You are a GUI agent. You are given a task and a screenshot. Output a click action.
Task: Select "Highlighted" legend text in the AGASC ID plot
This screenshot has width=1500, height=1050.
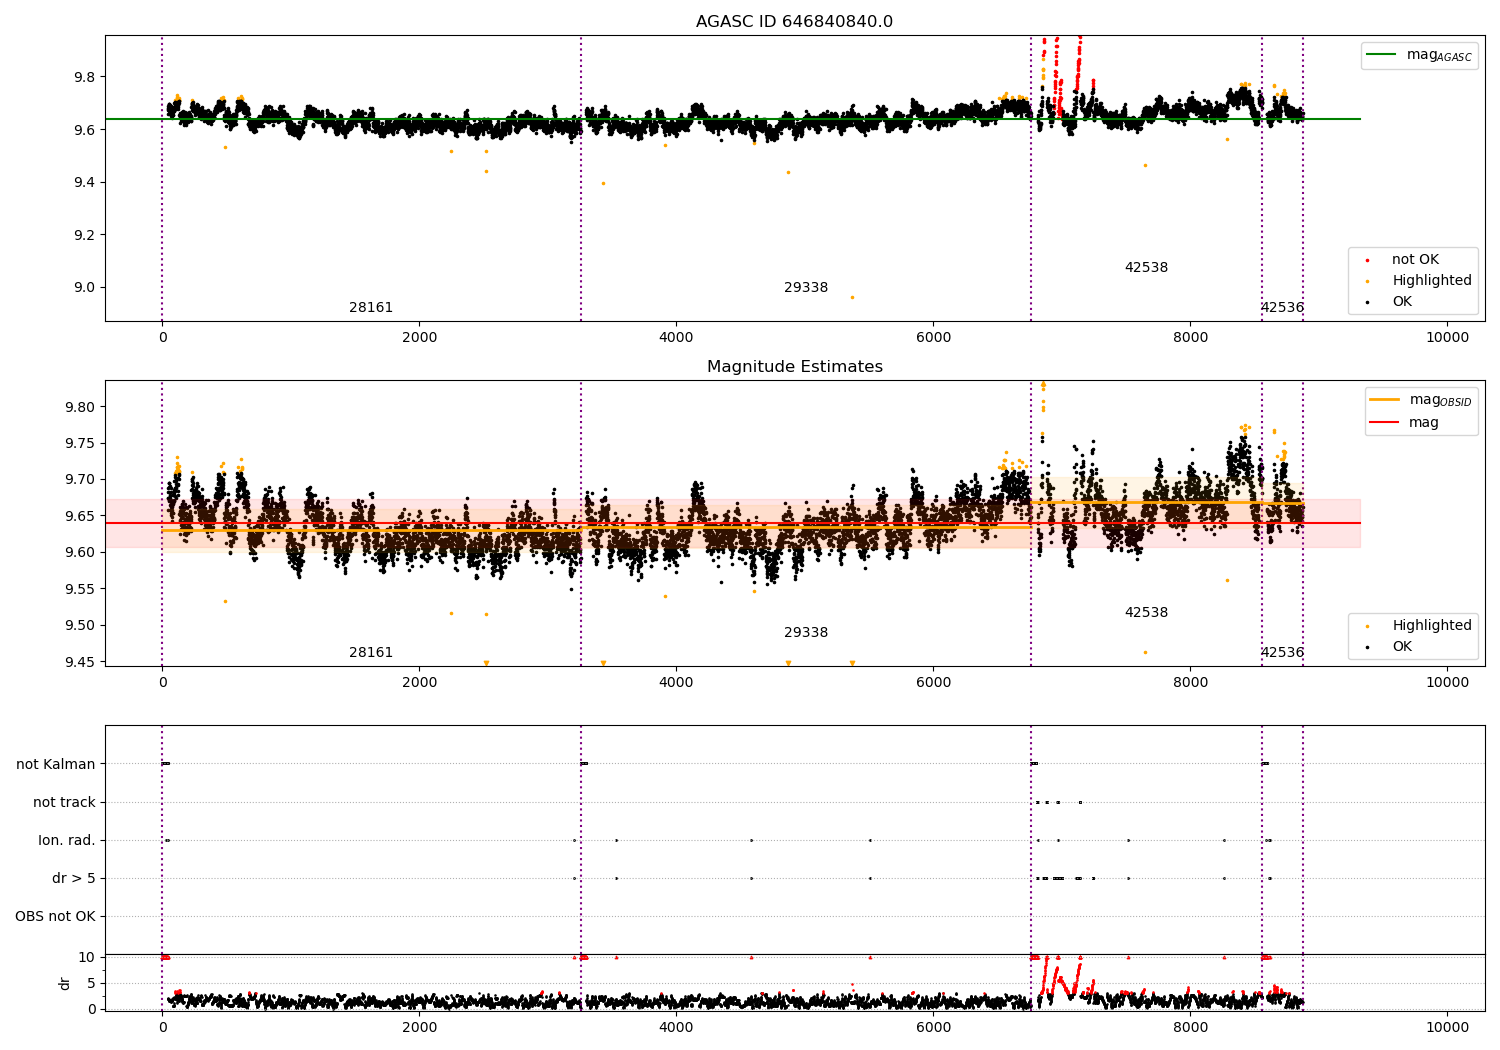click(1432, 281)
